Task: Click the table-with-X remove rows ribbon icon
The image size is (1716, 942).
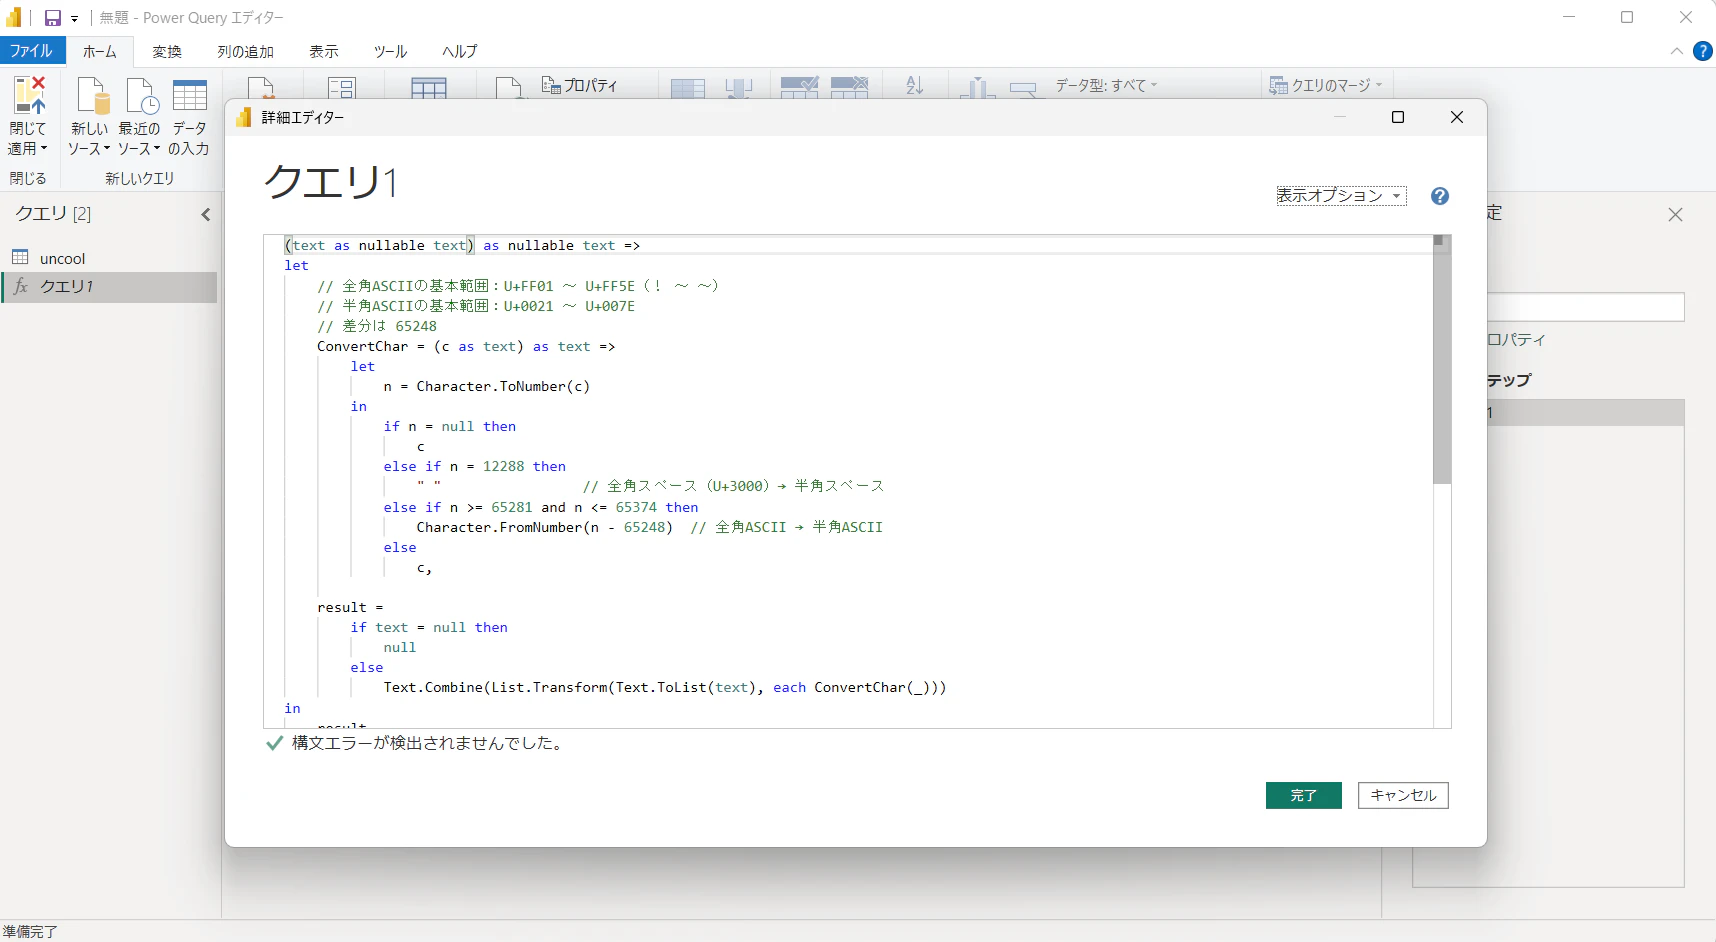Action: (x=849, y=86)
